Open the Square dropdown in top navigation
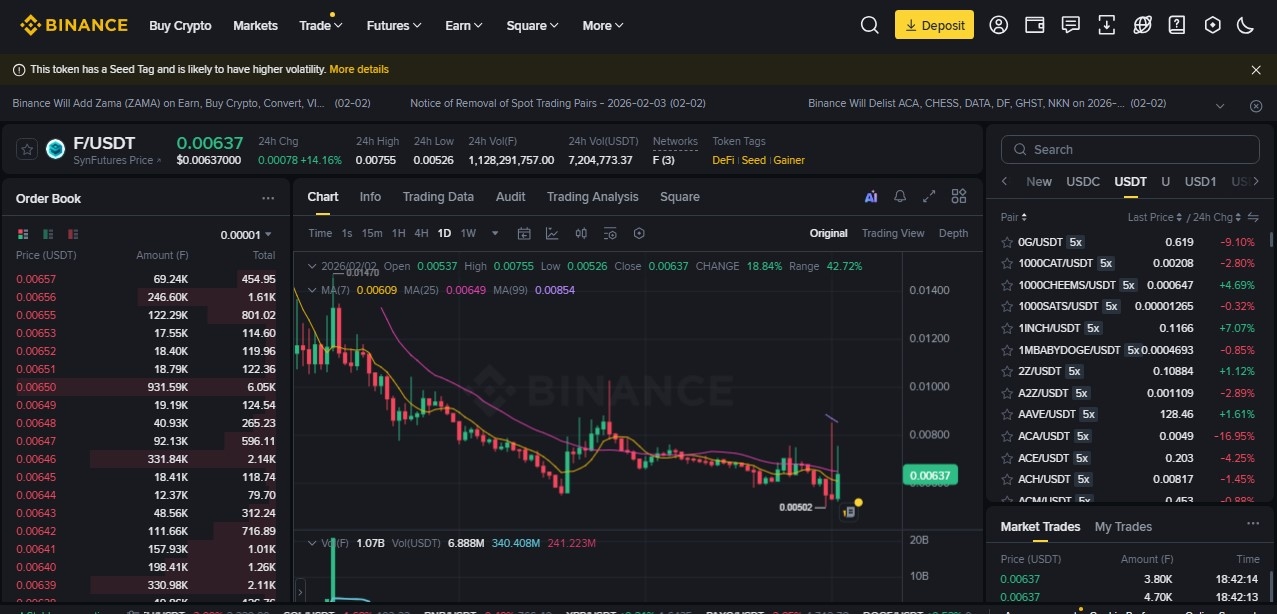1277x614 pixels. point(533,25)
